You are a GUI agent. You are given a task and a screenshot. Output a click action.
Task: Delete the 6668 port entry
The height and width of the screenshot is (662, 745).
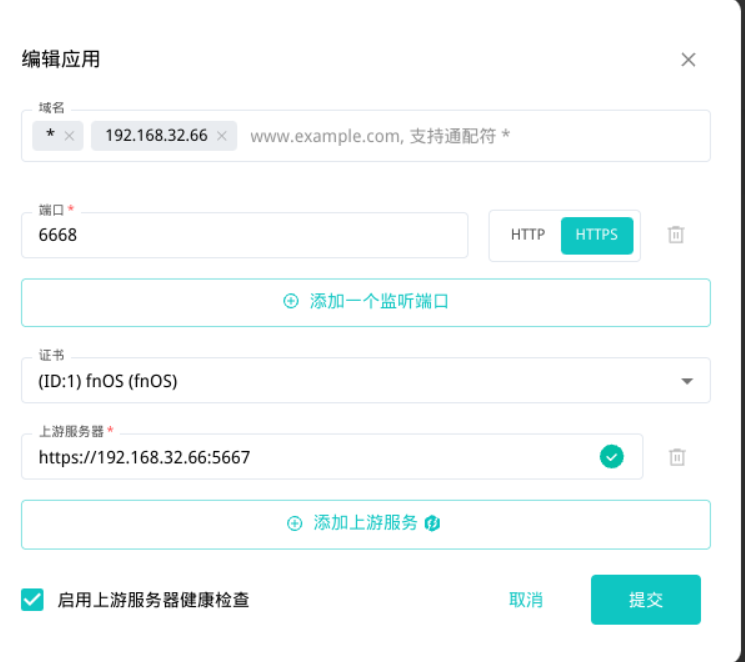(676, 235)
